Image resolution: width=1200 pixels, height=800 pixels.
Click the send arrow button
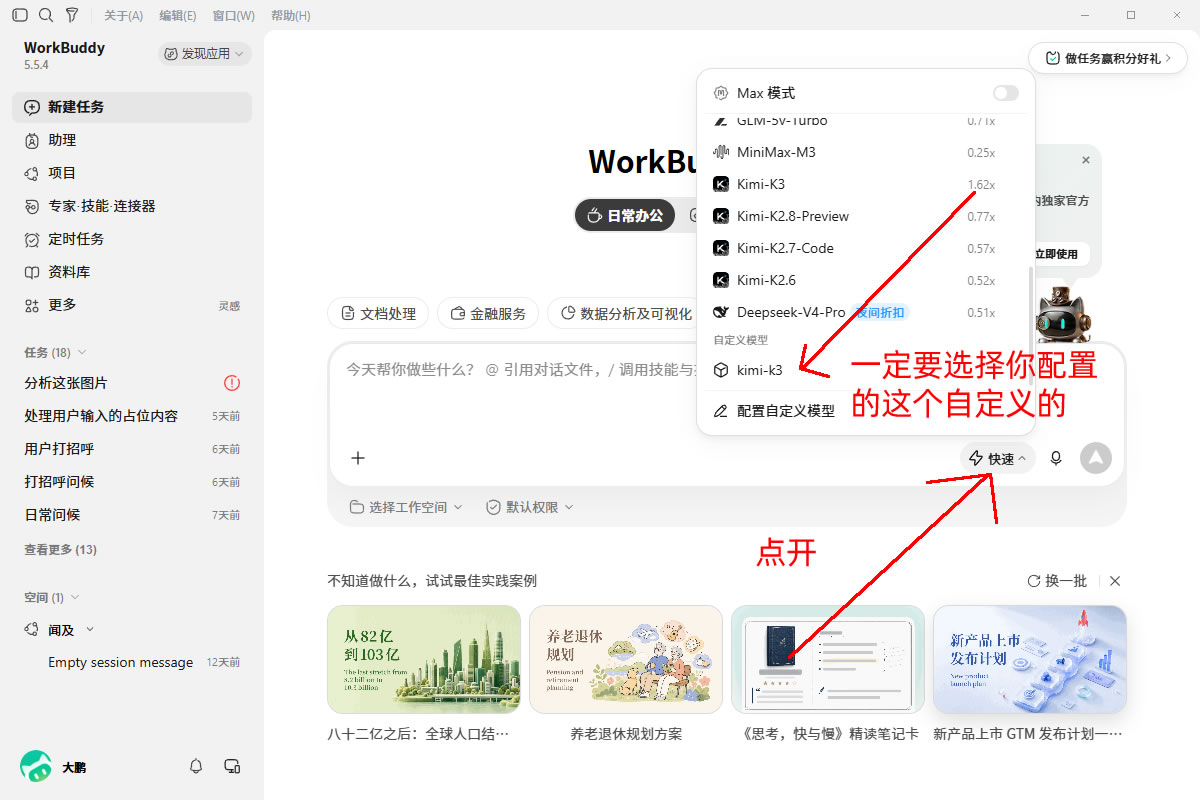1096,458
